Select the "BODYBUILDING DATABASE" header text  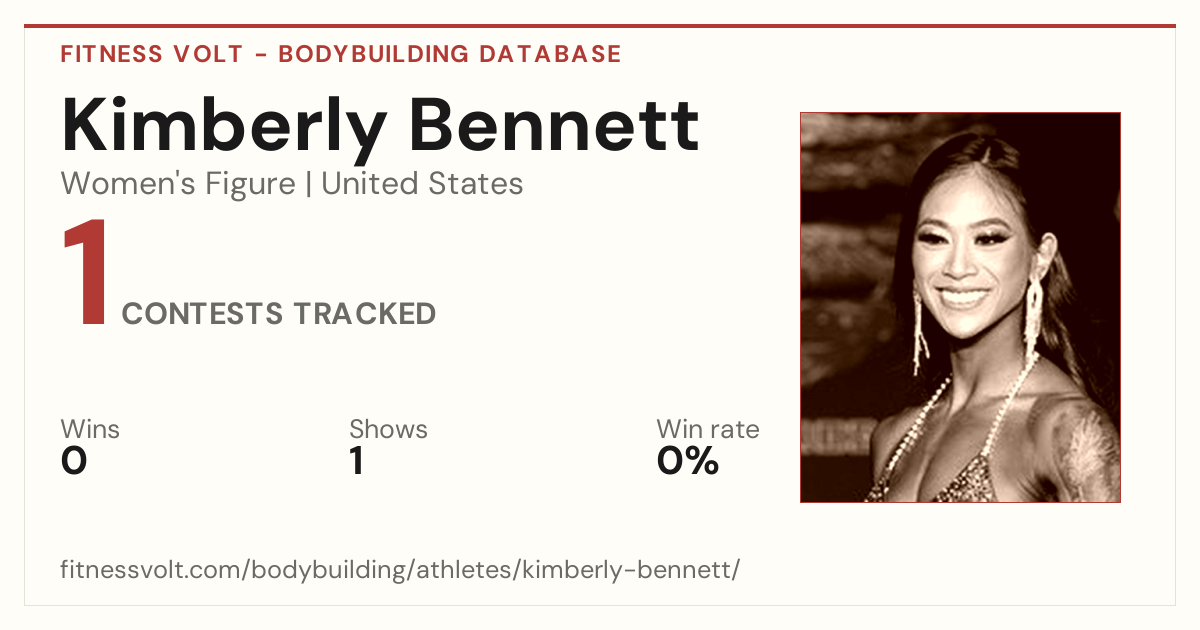450,54
